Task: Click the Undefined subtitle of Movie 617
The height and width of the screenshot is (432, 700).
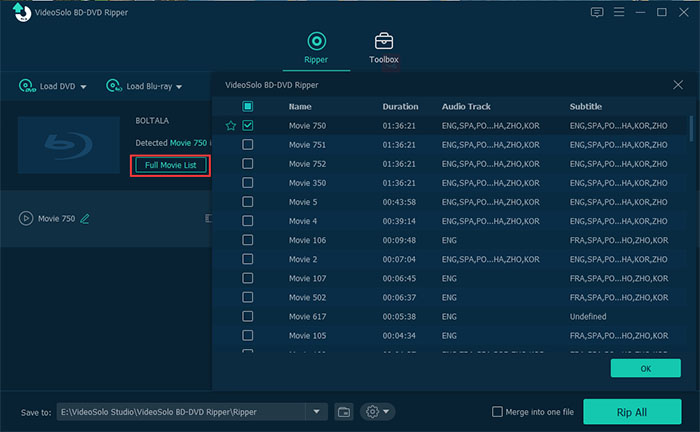Action: tap(588, 317)
